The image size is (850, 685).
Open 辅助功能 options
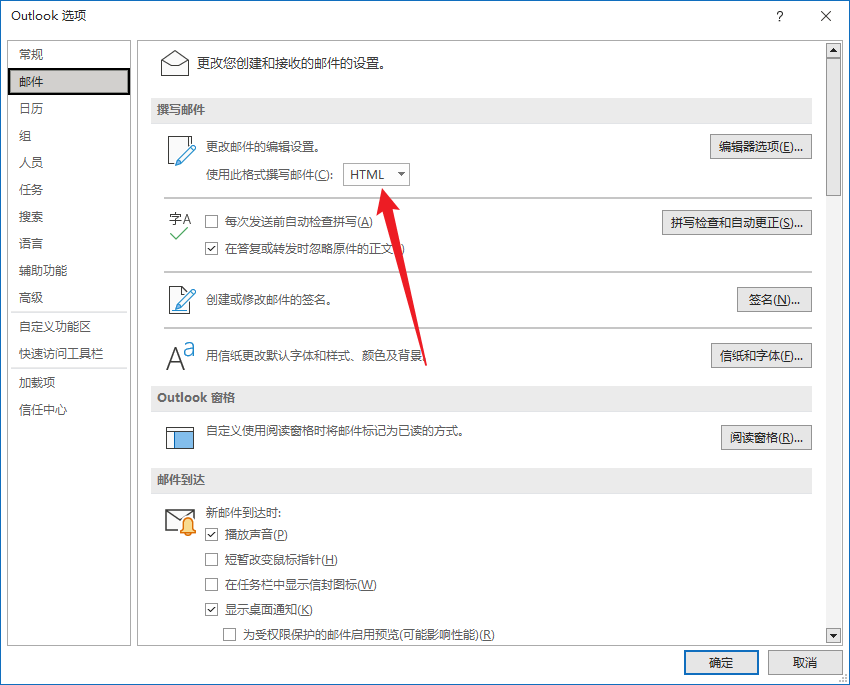coord(69,270)
